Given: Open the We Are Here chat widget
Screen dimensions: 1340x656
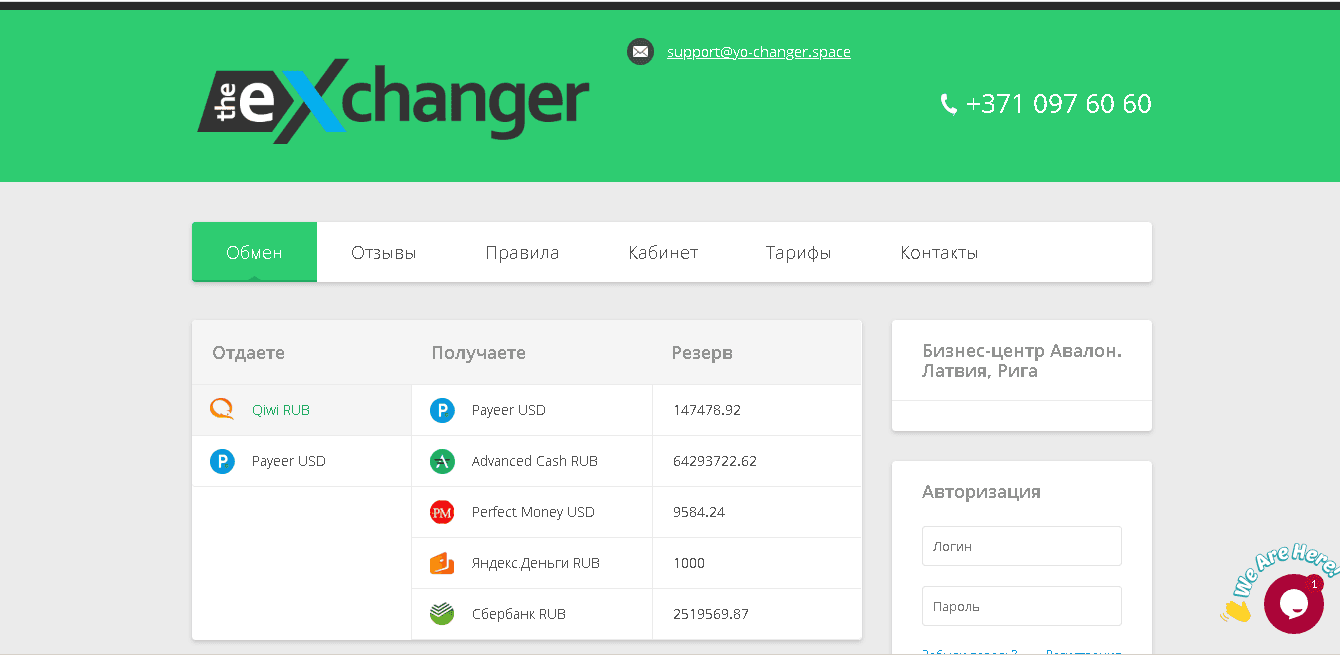Looking at the screenshot, I should point(1293,603).
